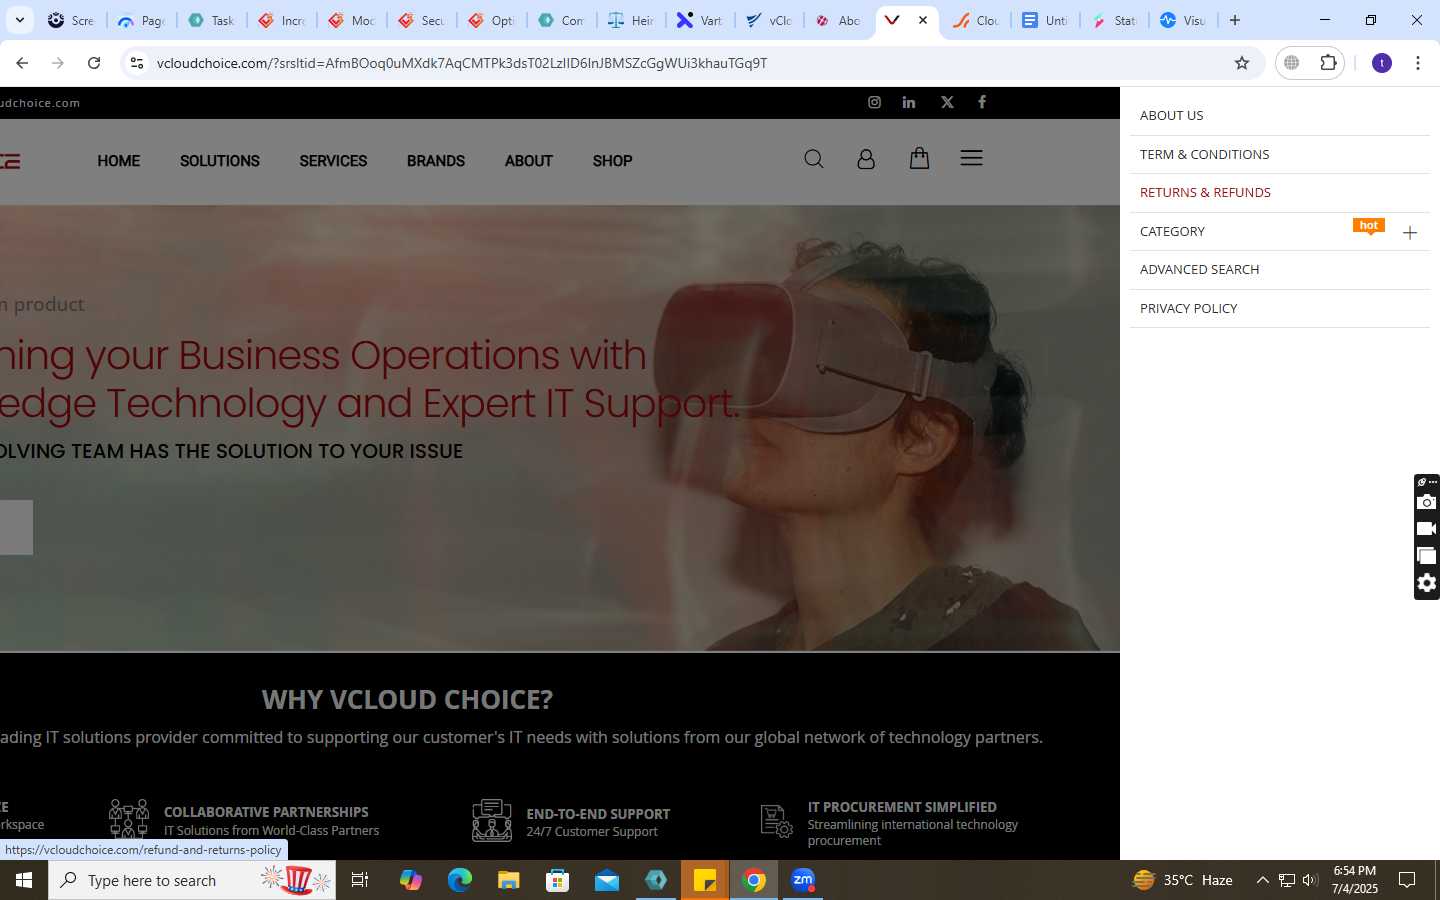Open the tab search dropdown arrow
This screenshot has height=900, width=1440.
click(x=19, y=20)
